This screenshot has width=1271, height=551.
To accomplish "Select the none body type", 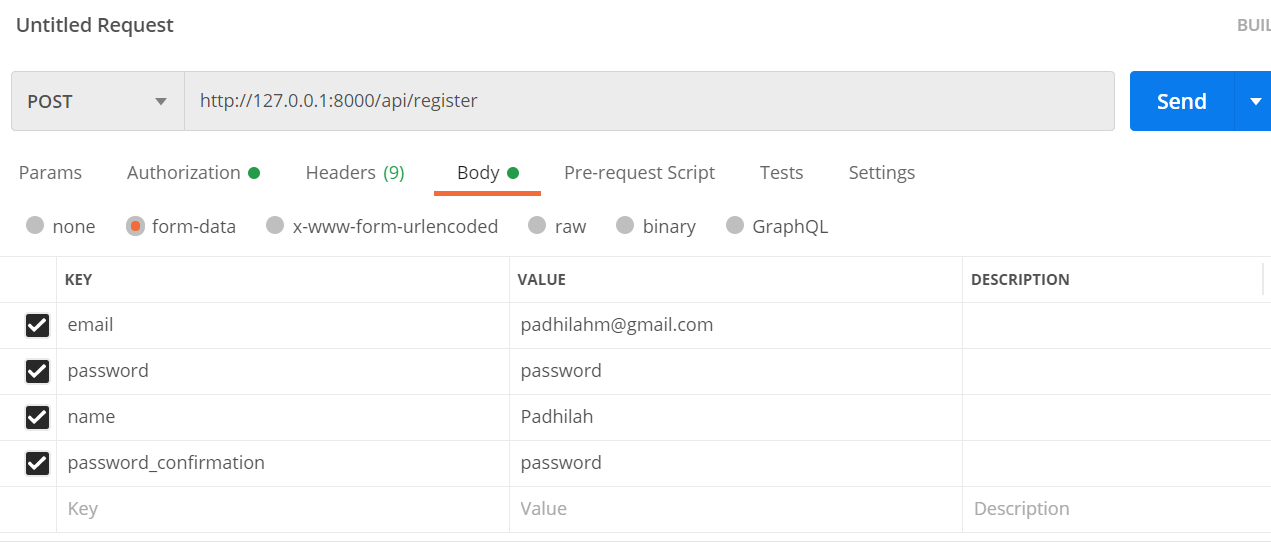I will coord(36,226).
